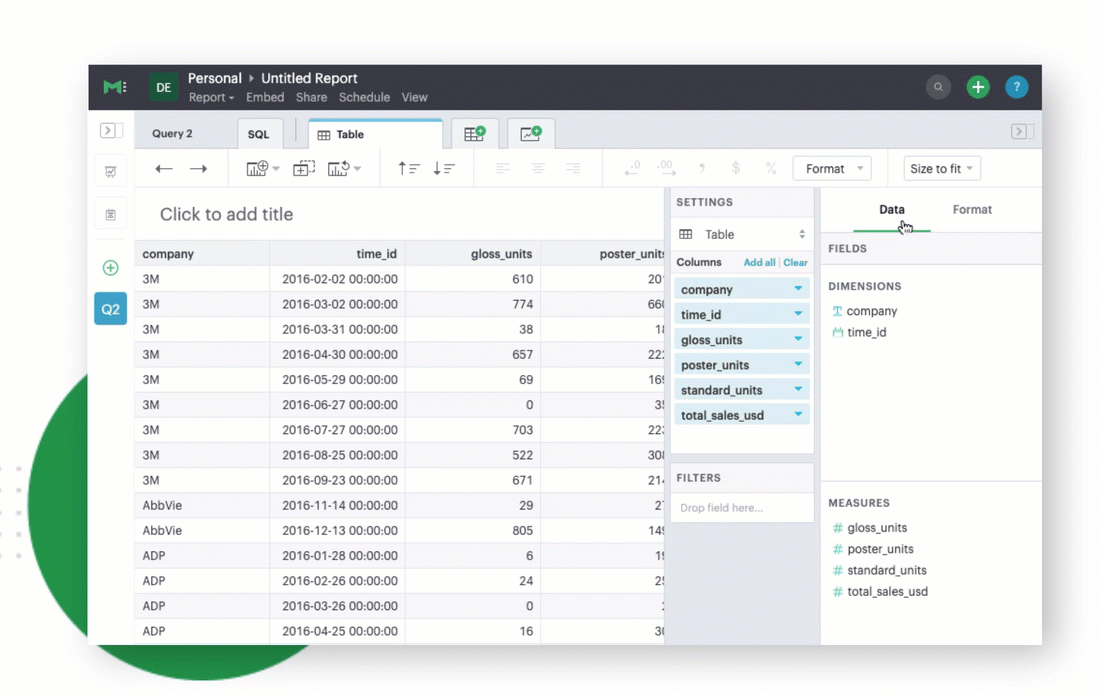Open the search icon in the header
This screenshot has width=1100, height=695.
pos(938,87)
